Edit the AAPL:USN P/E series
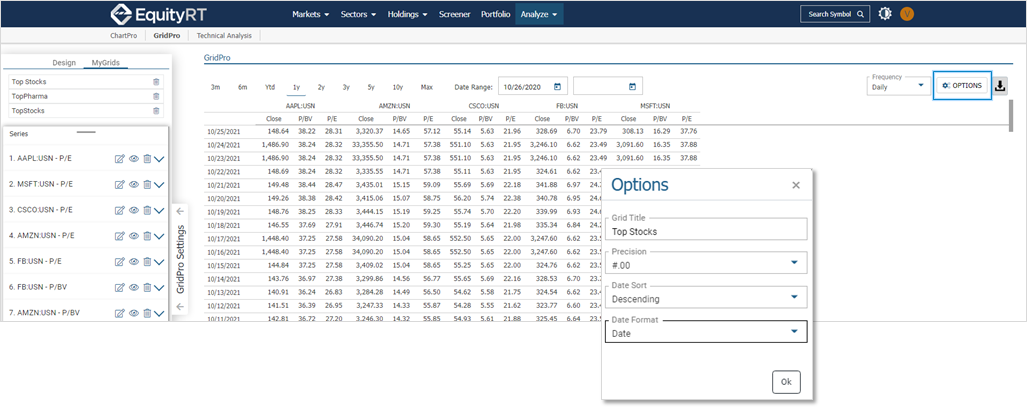Viewport: 1027px width, 409px height. [x=120, y=158]
